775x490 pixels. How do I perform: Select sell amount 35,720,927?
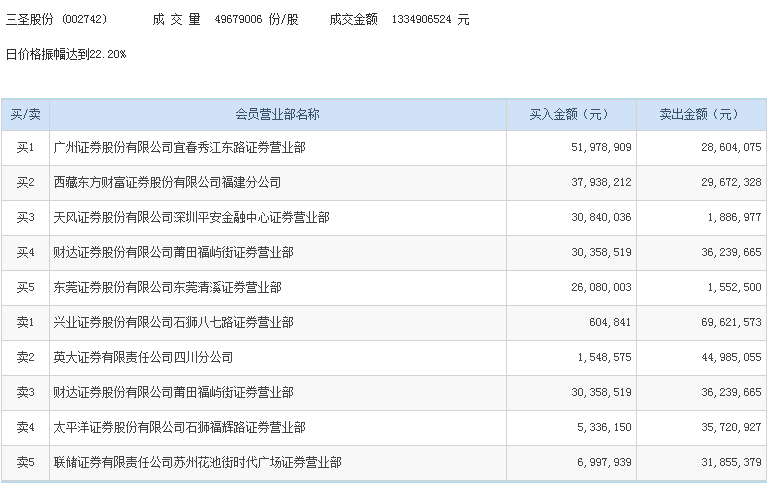(731, 428)
